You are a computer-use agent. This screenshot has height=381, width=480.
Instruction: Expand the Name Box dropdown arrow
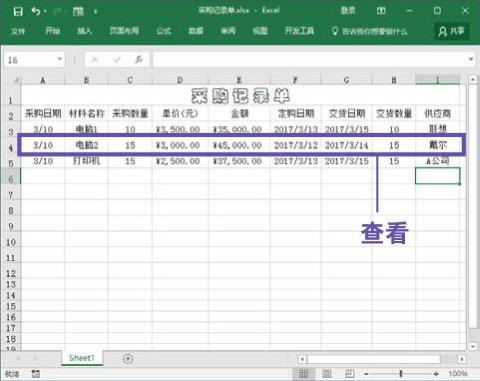[59, 59]
